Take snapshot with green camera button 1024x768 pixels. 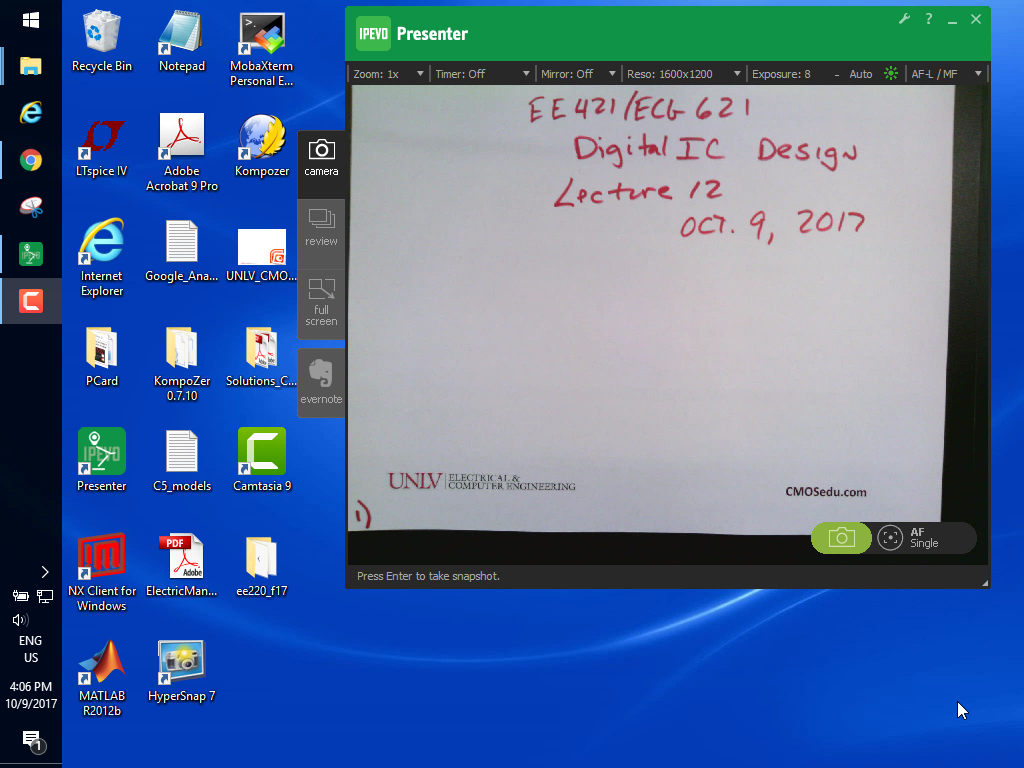(x=841, y=538)
